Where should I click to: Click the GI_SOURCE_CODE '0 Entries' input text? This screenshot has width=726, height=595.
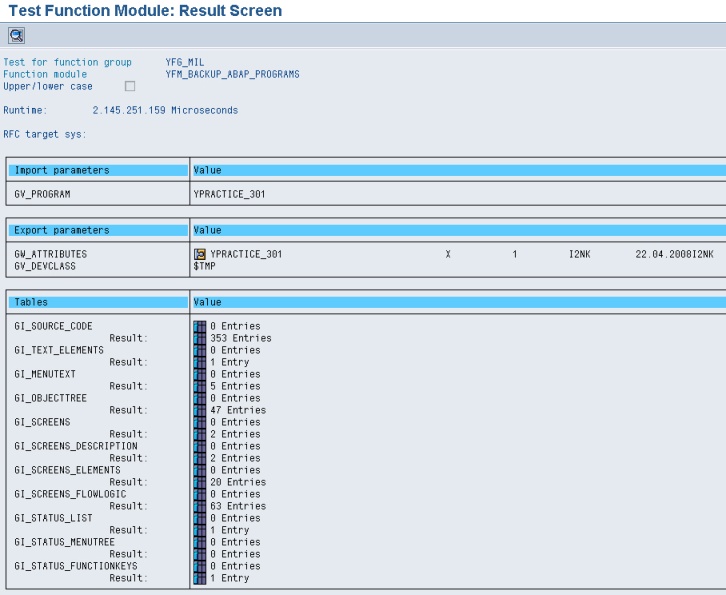pyautogui.click(x=235, y=326)
